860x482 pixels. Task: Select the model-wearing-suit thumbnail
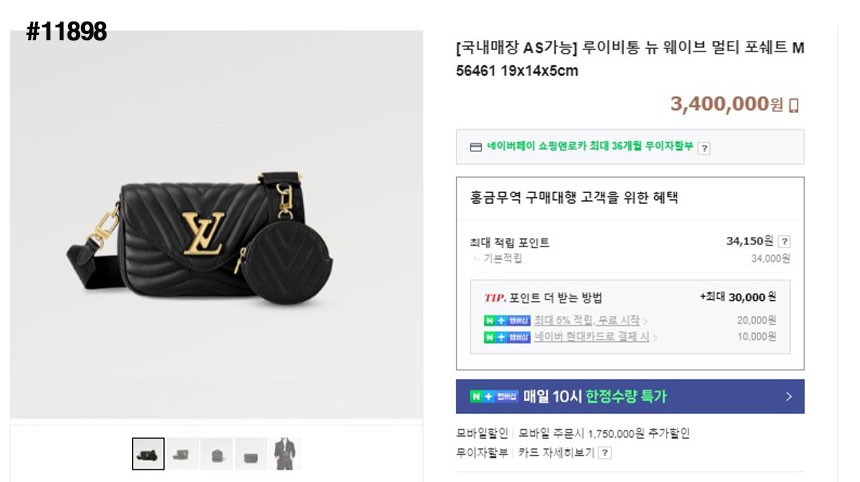(x=285, y=454)
